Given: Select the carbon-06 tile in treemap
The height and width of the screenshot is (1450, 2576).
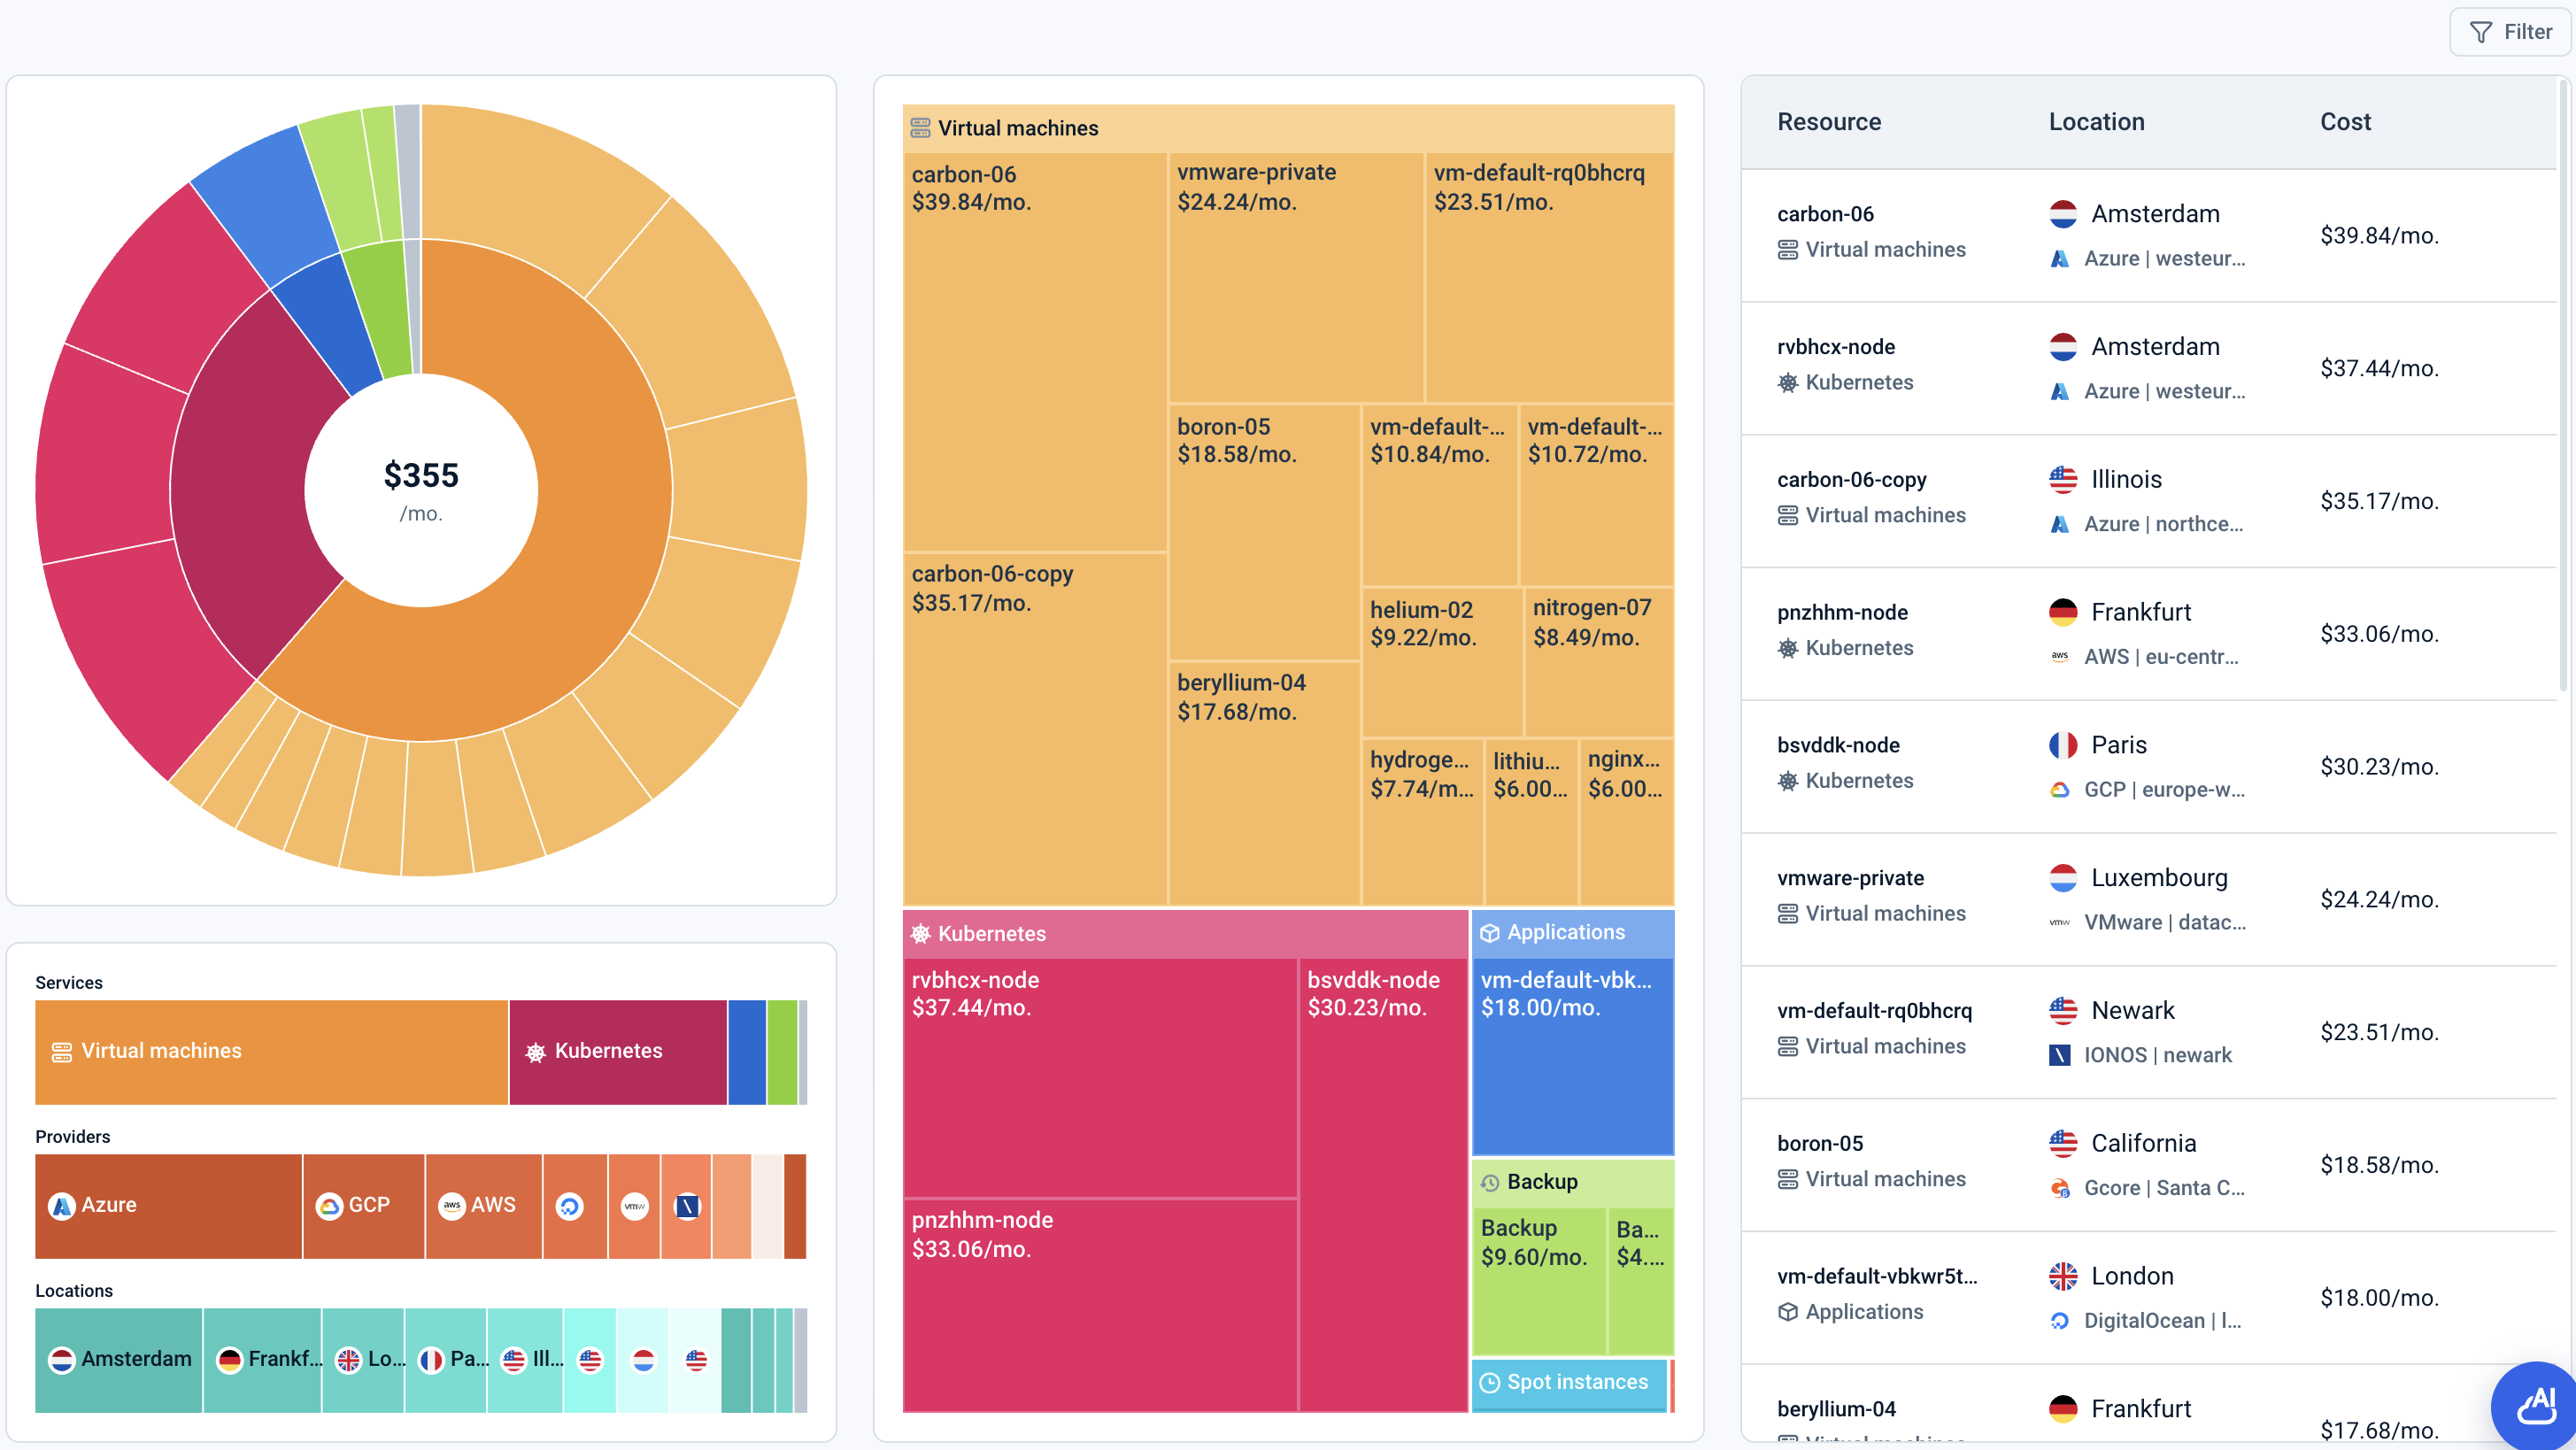Looking at the screenshot, I should pyautogui.click(x=1035, y=351).
